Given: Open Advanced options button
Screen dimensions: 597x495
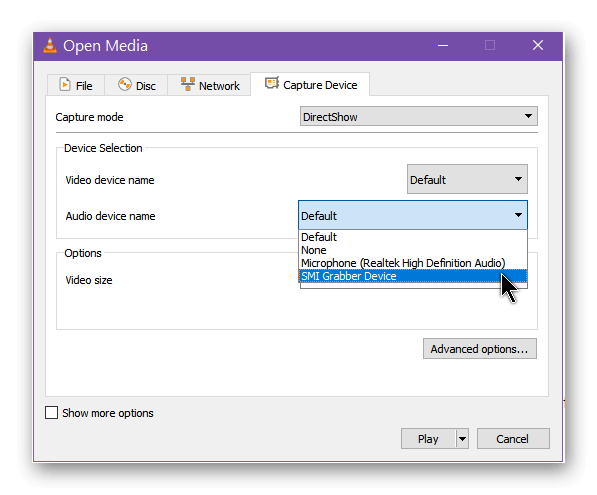Looking at the screenshot, I should (480, 349).
